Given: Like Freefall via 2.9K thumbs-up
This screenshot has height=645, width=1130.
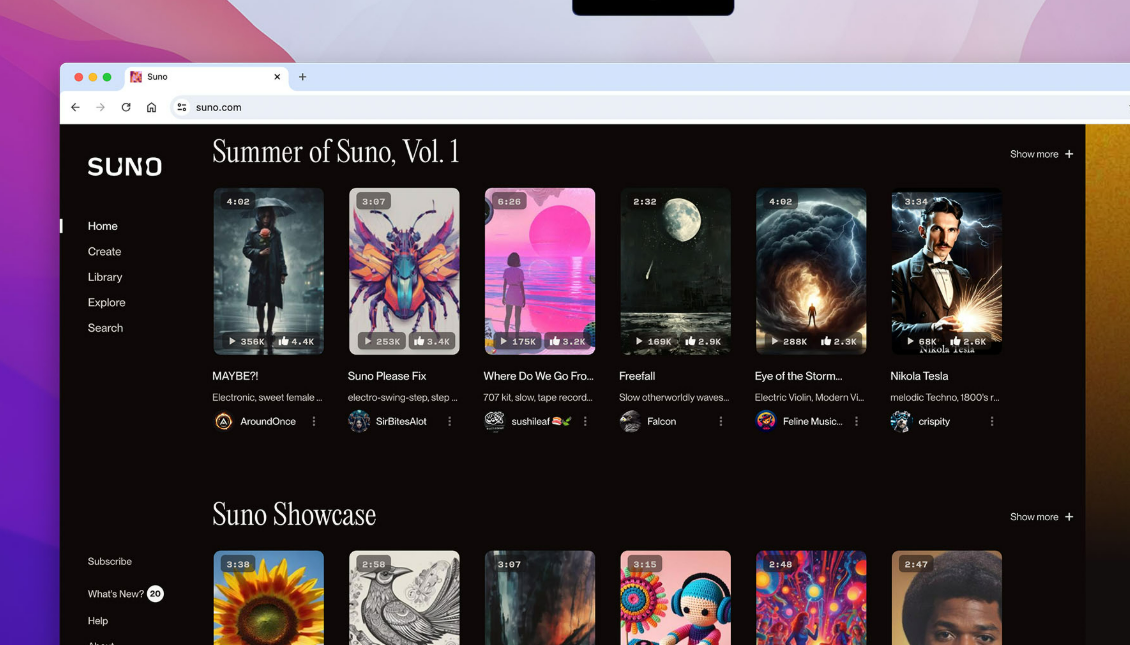Looking at the screenshot, I should [703, 342].
